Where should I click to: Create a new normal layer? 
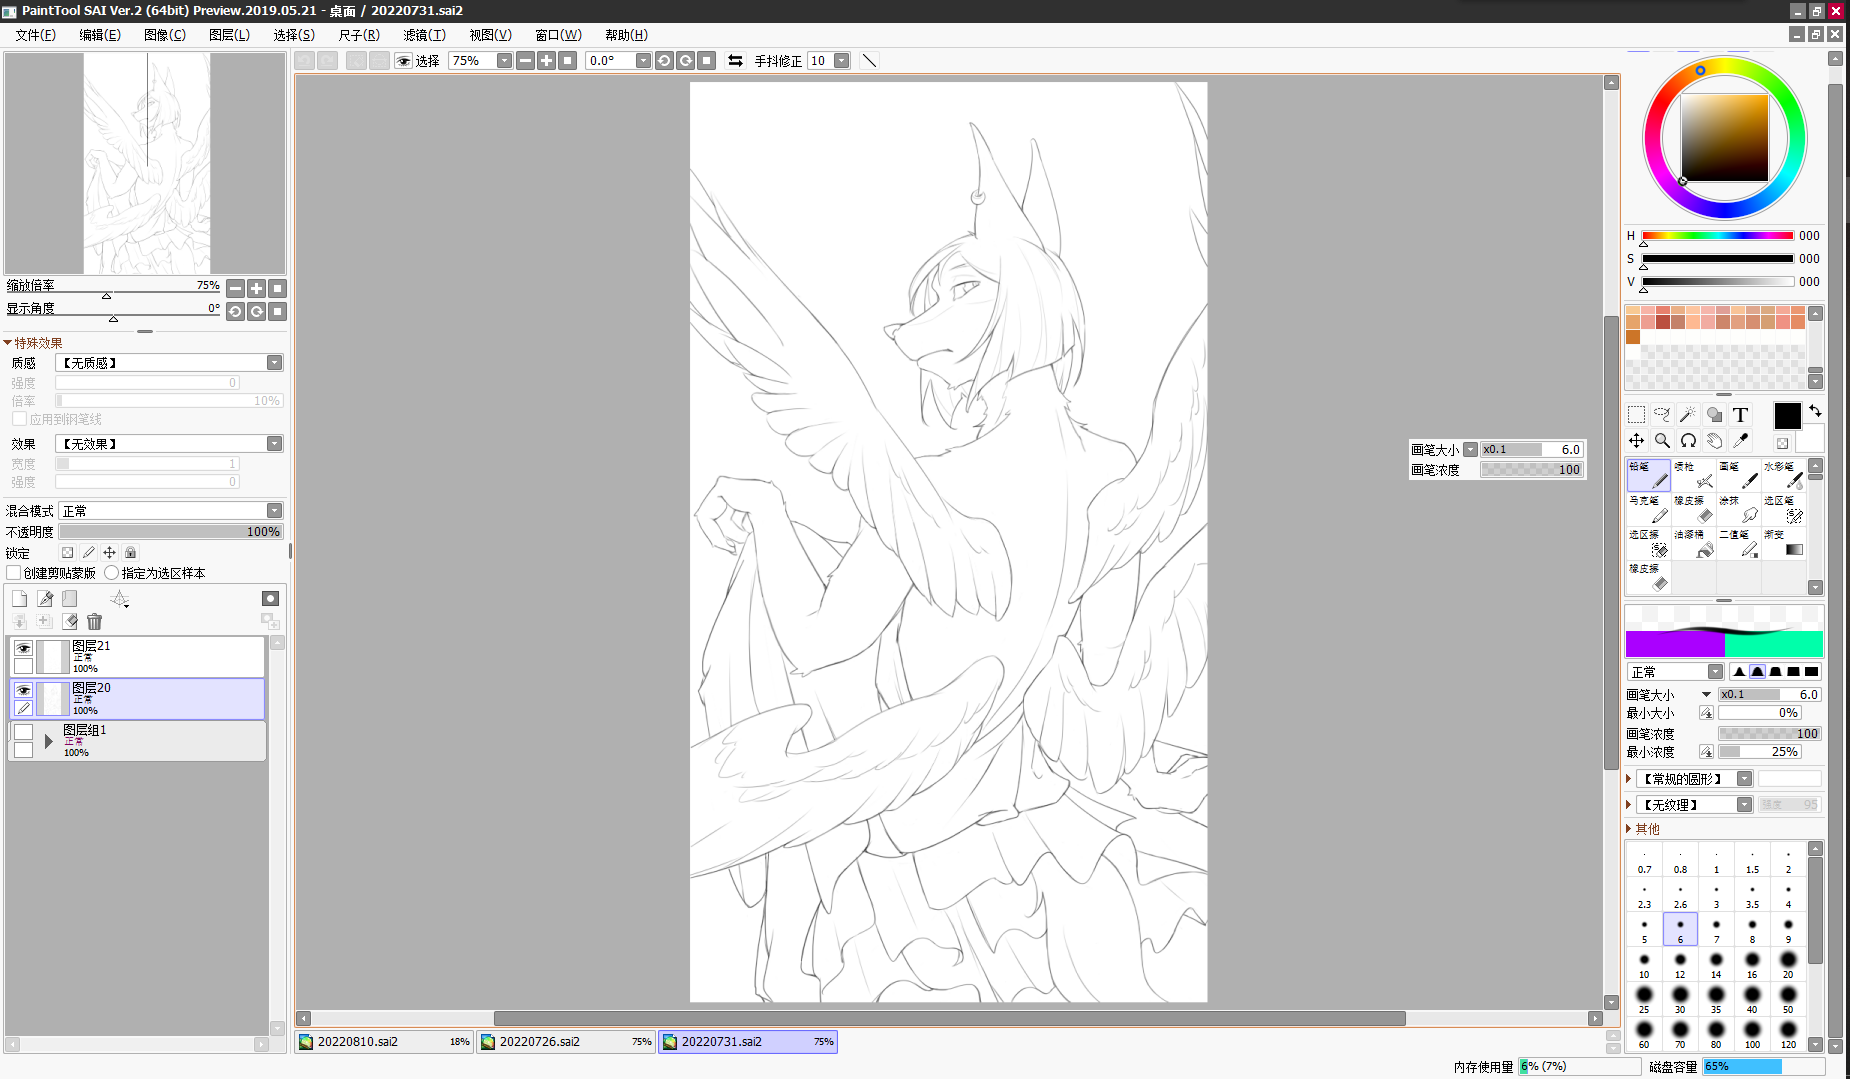[x=19, y=598]
